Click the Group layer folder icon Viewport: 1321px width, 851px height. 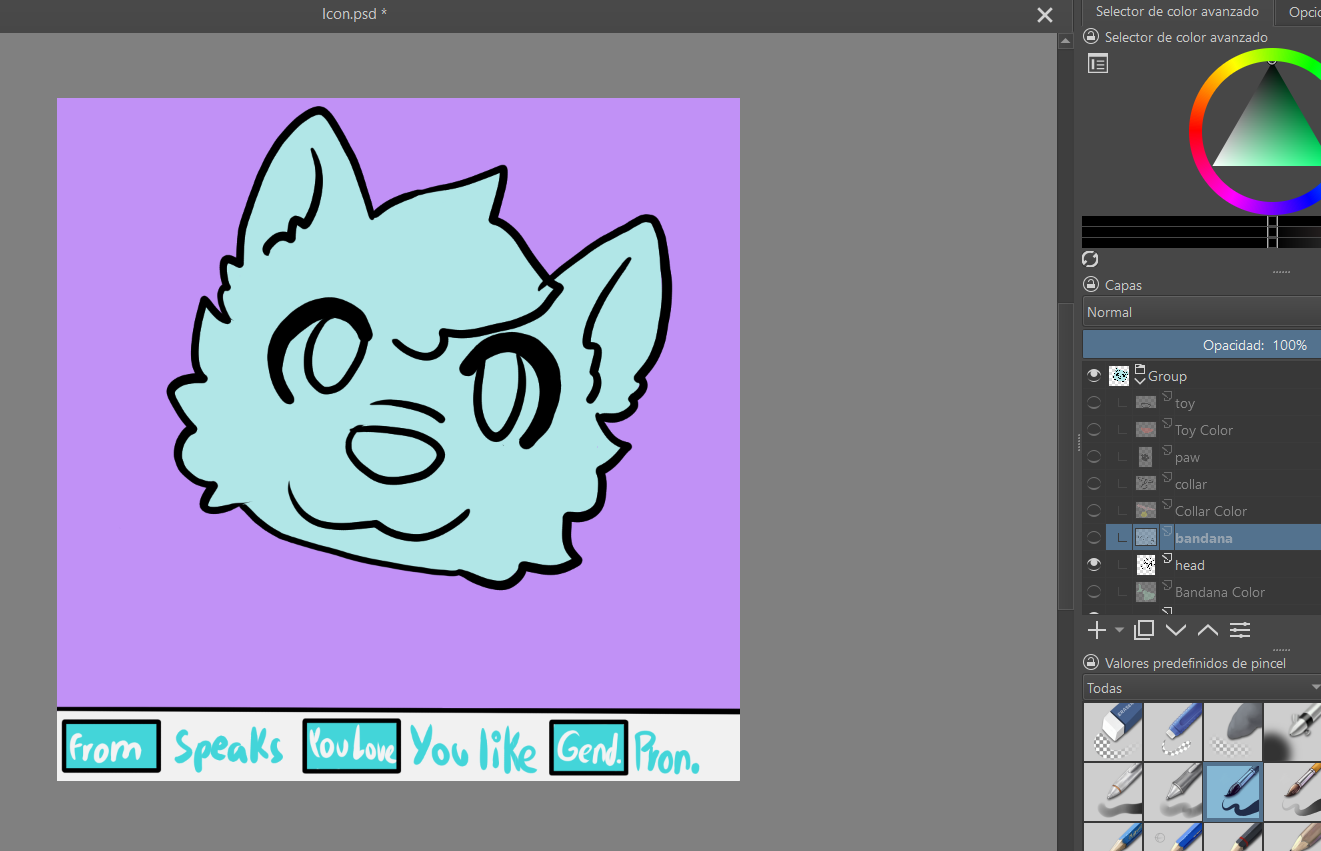[1140, 369]
